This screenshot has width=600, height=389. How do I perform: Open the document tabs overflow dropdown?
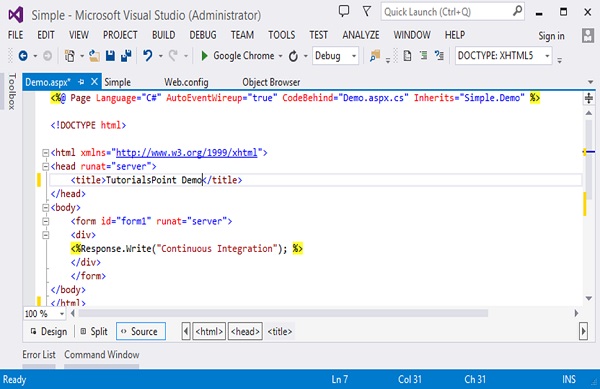590,82
